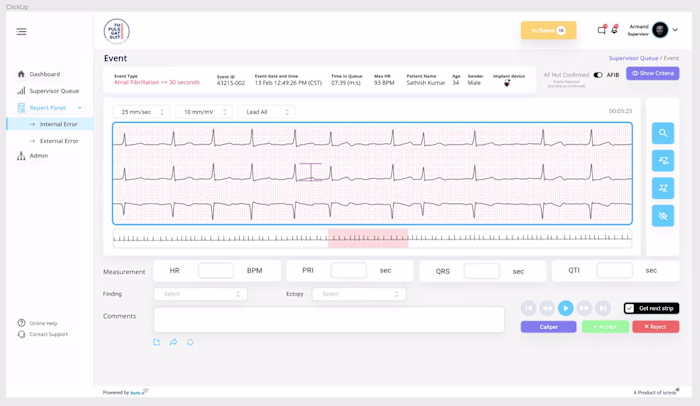This screenshot has height=406, width=700.
Task: Click patient name Sathish Kumar
Action: tap(426, 83)
